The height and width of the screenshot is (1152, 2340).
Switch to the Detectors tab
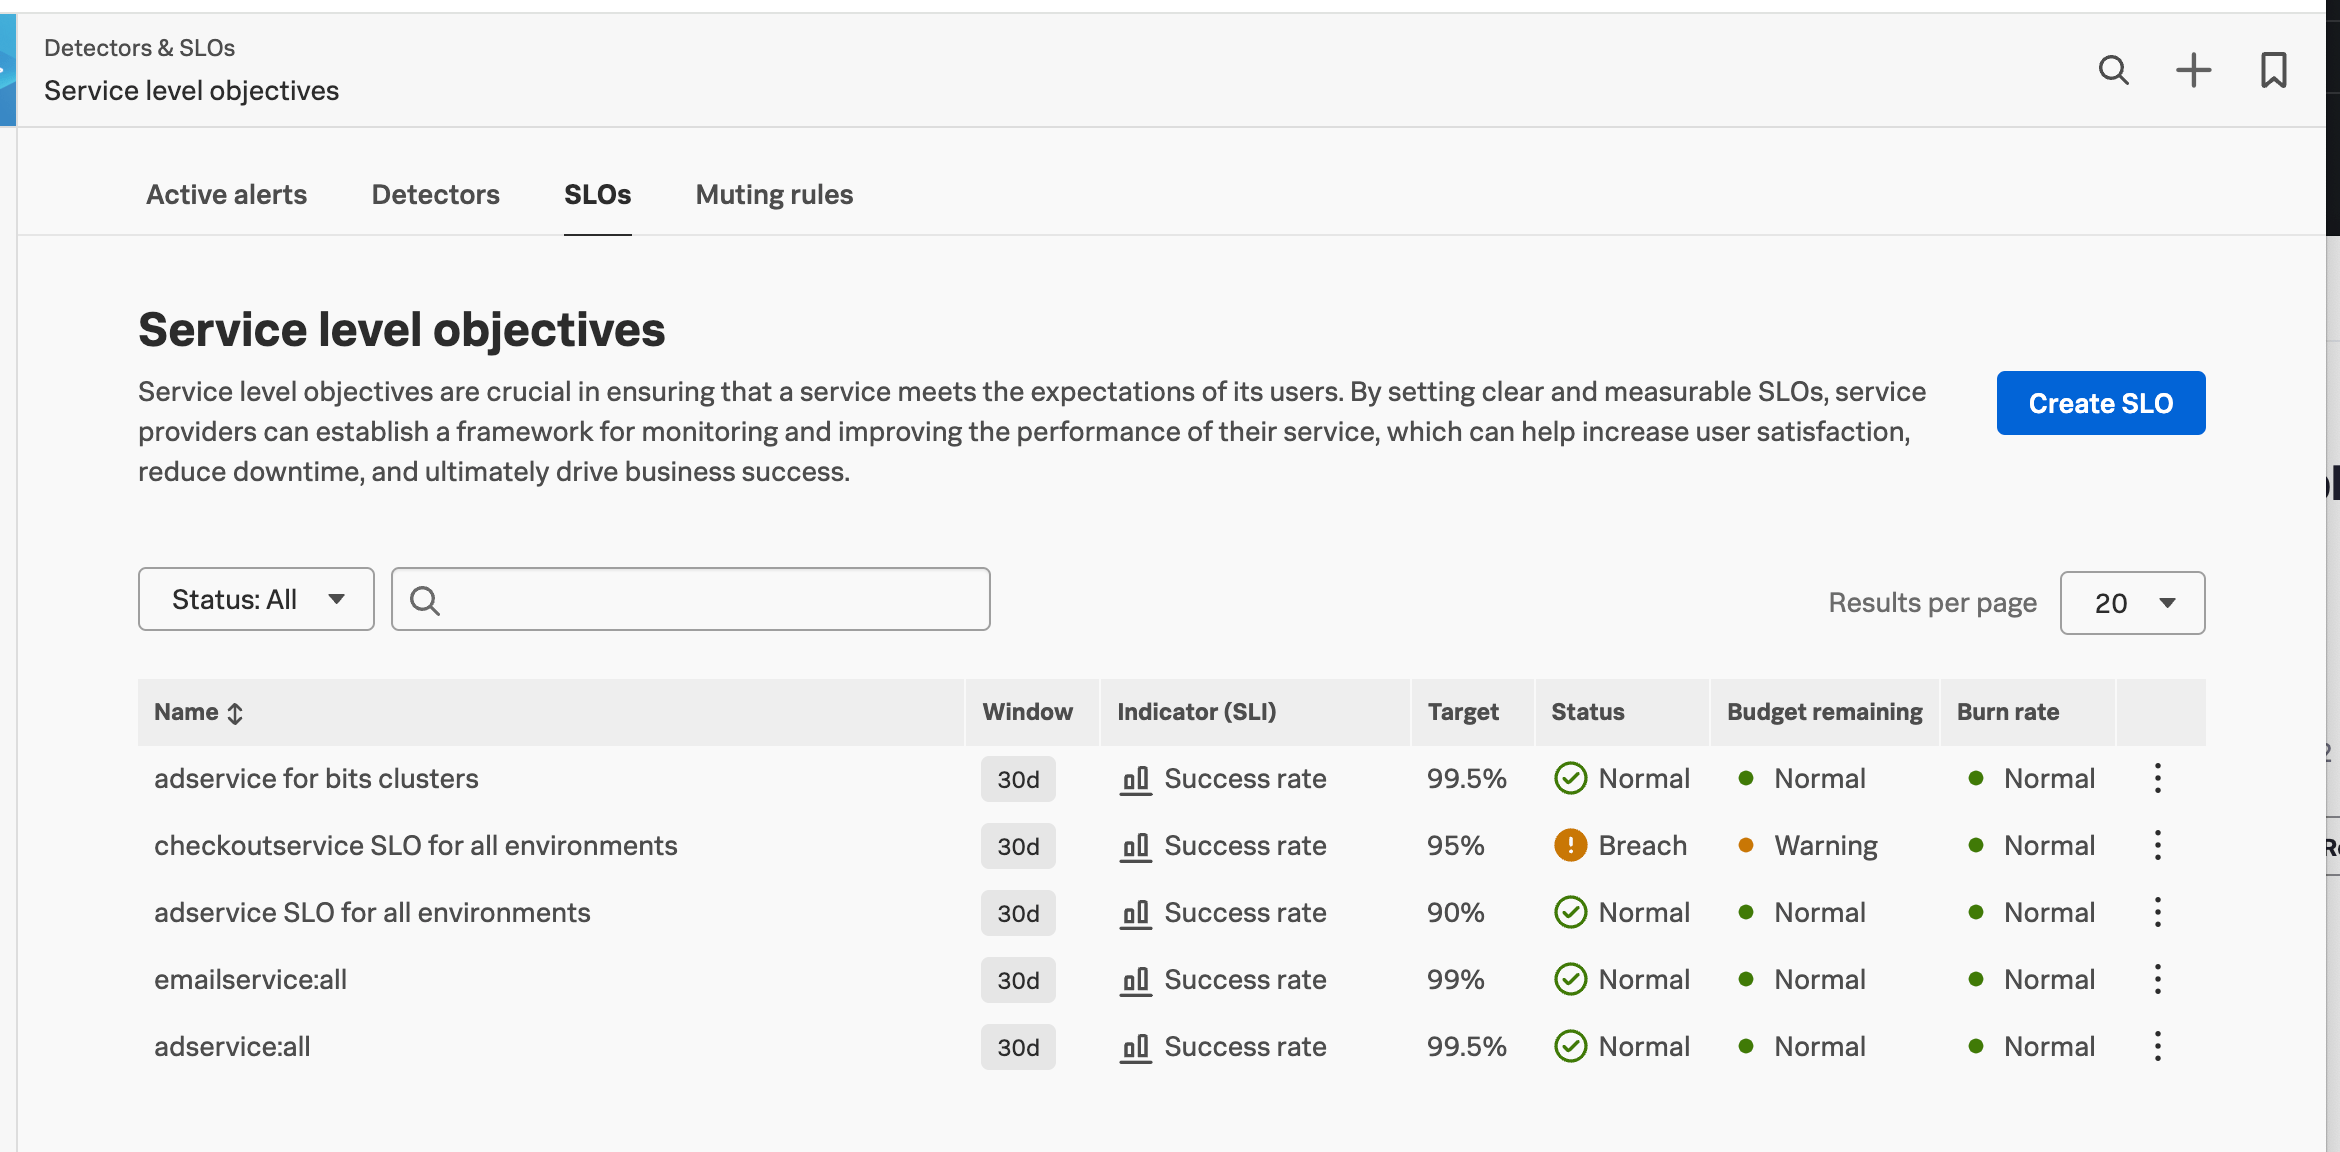coord(435,194)
